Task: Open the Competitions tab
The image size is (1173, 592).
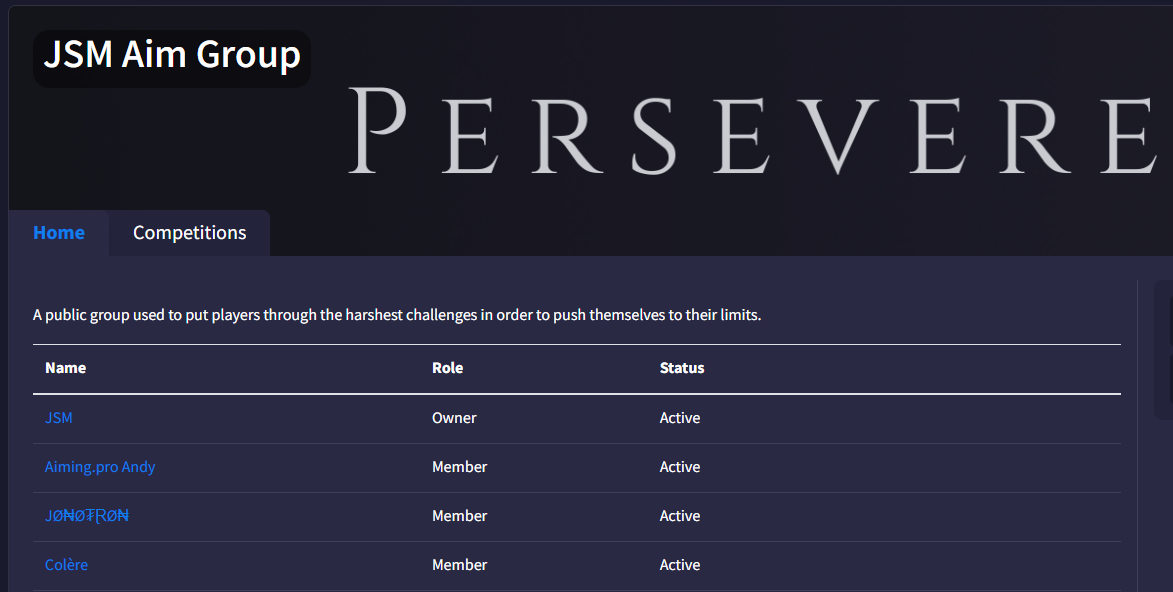Action: [x=189, y=233]
